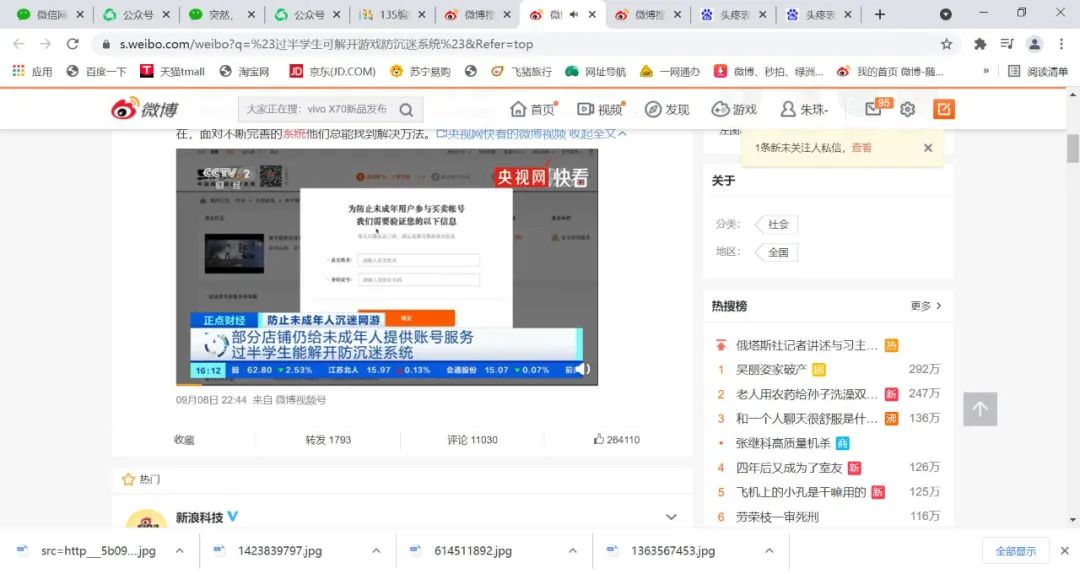Image resolution: width=1080 pixels, height=574 pixels.
Task: Open the media control icon in toolbar
Action: click(1007, 44)
